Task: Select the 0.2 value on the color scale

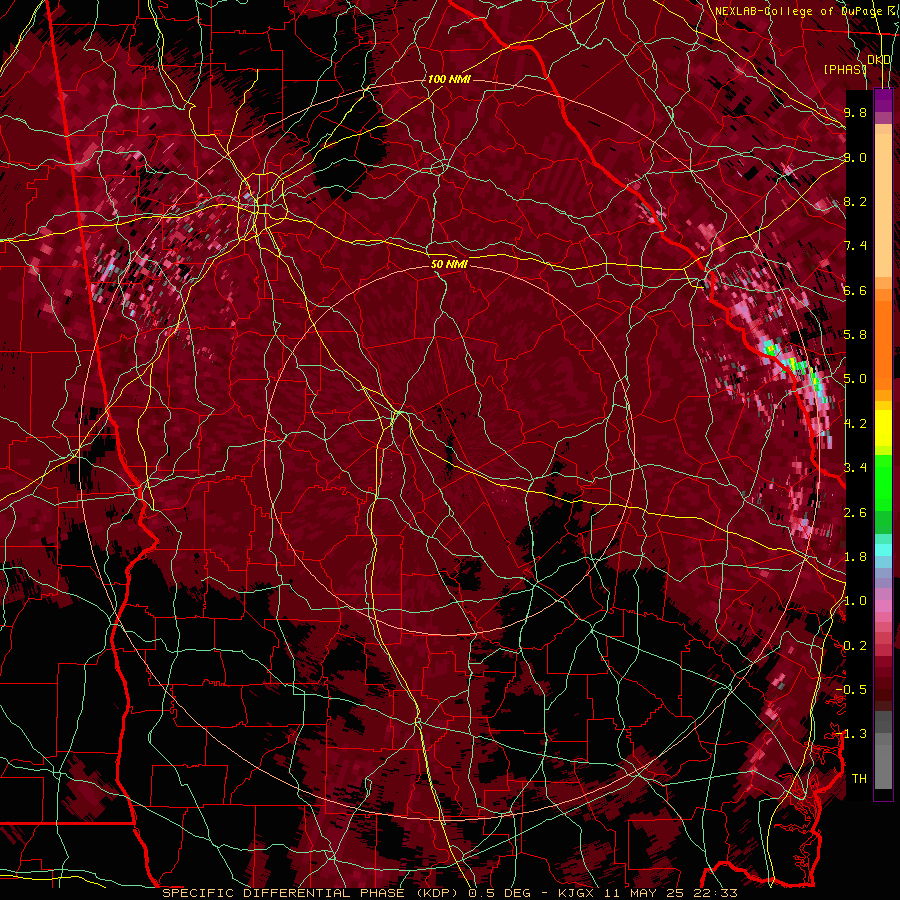Action: [855, 646]
